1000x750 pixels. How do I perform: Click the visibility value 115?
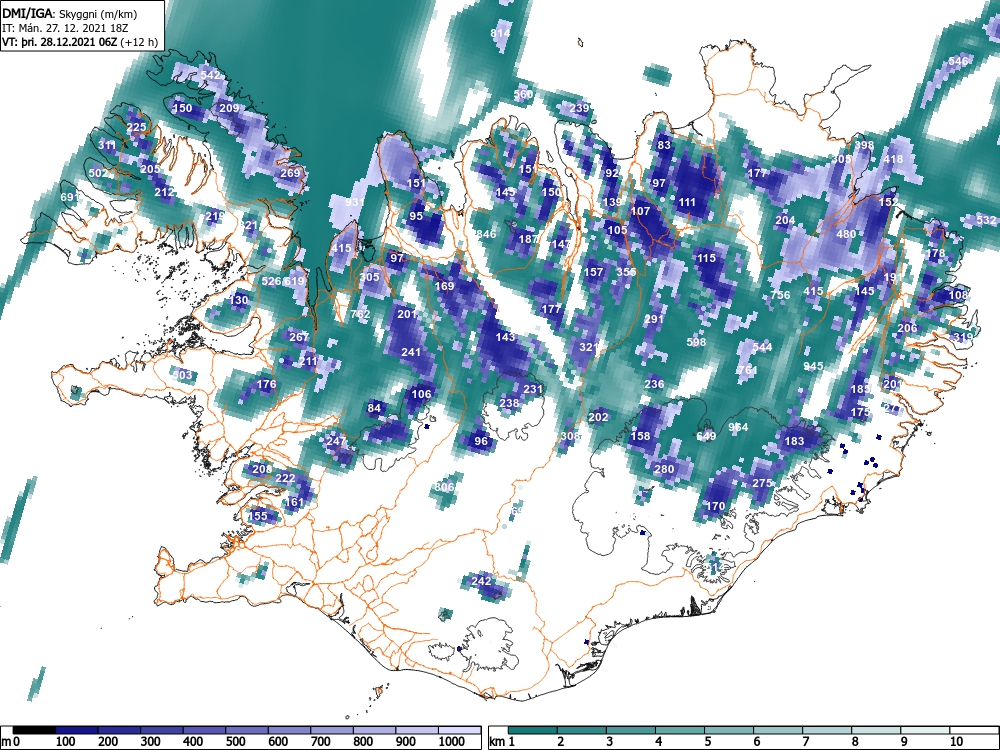[706, 258]
